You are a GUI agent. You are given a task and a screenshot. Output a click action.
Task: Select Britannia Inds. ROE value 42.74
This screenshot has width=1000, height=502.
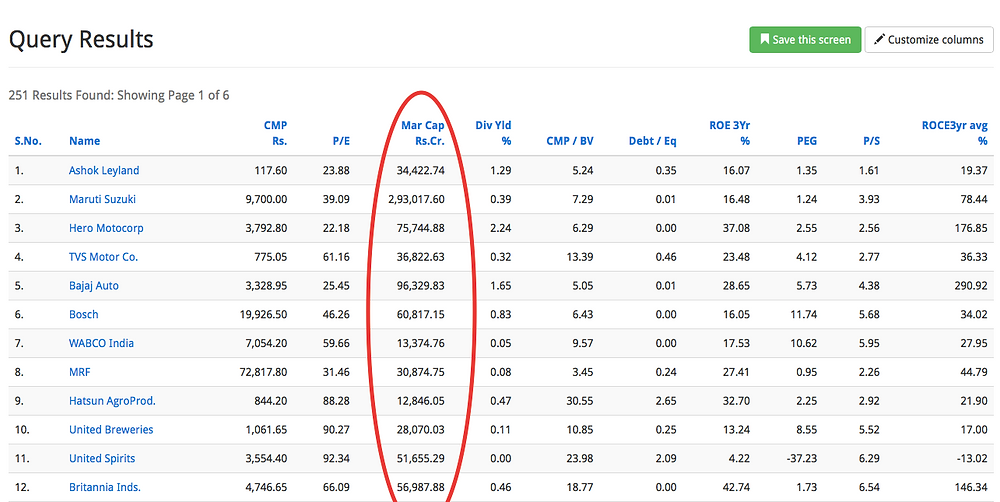click(x=737, y=487)
